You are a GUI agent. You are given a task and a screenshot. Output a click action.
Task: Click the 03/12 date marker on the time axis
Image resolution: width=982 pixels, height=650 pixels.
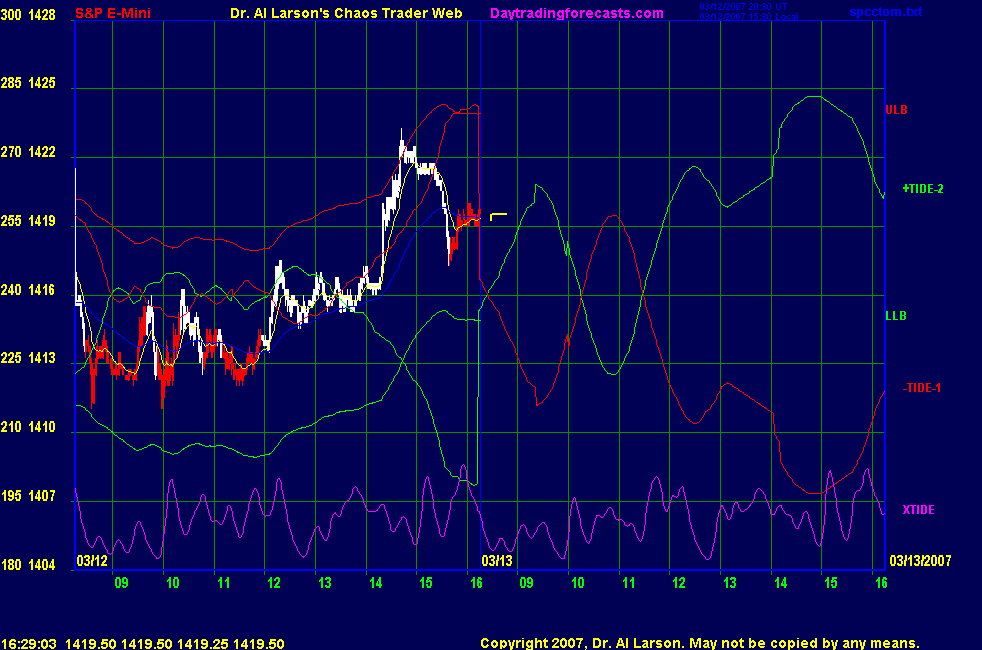pos(91,560)
